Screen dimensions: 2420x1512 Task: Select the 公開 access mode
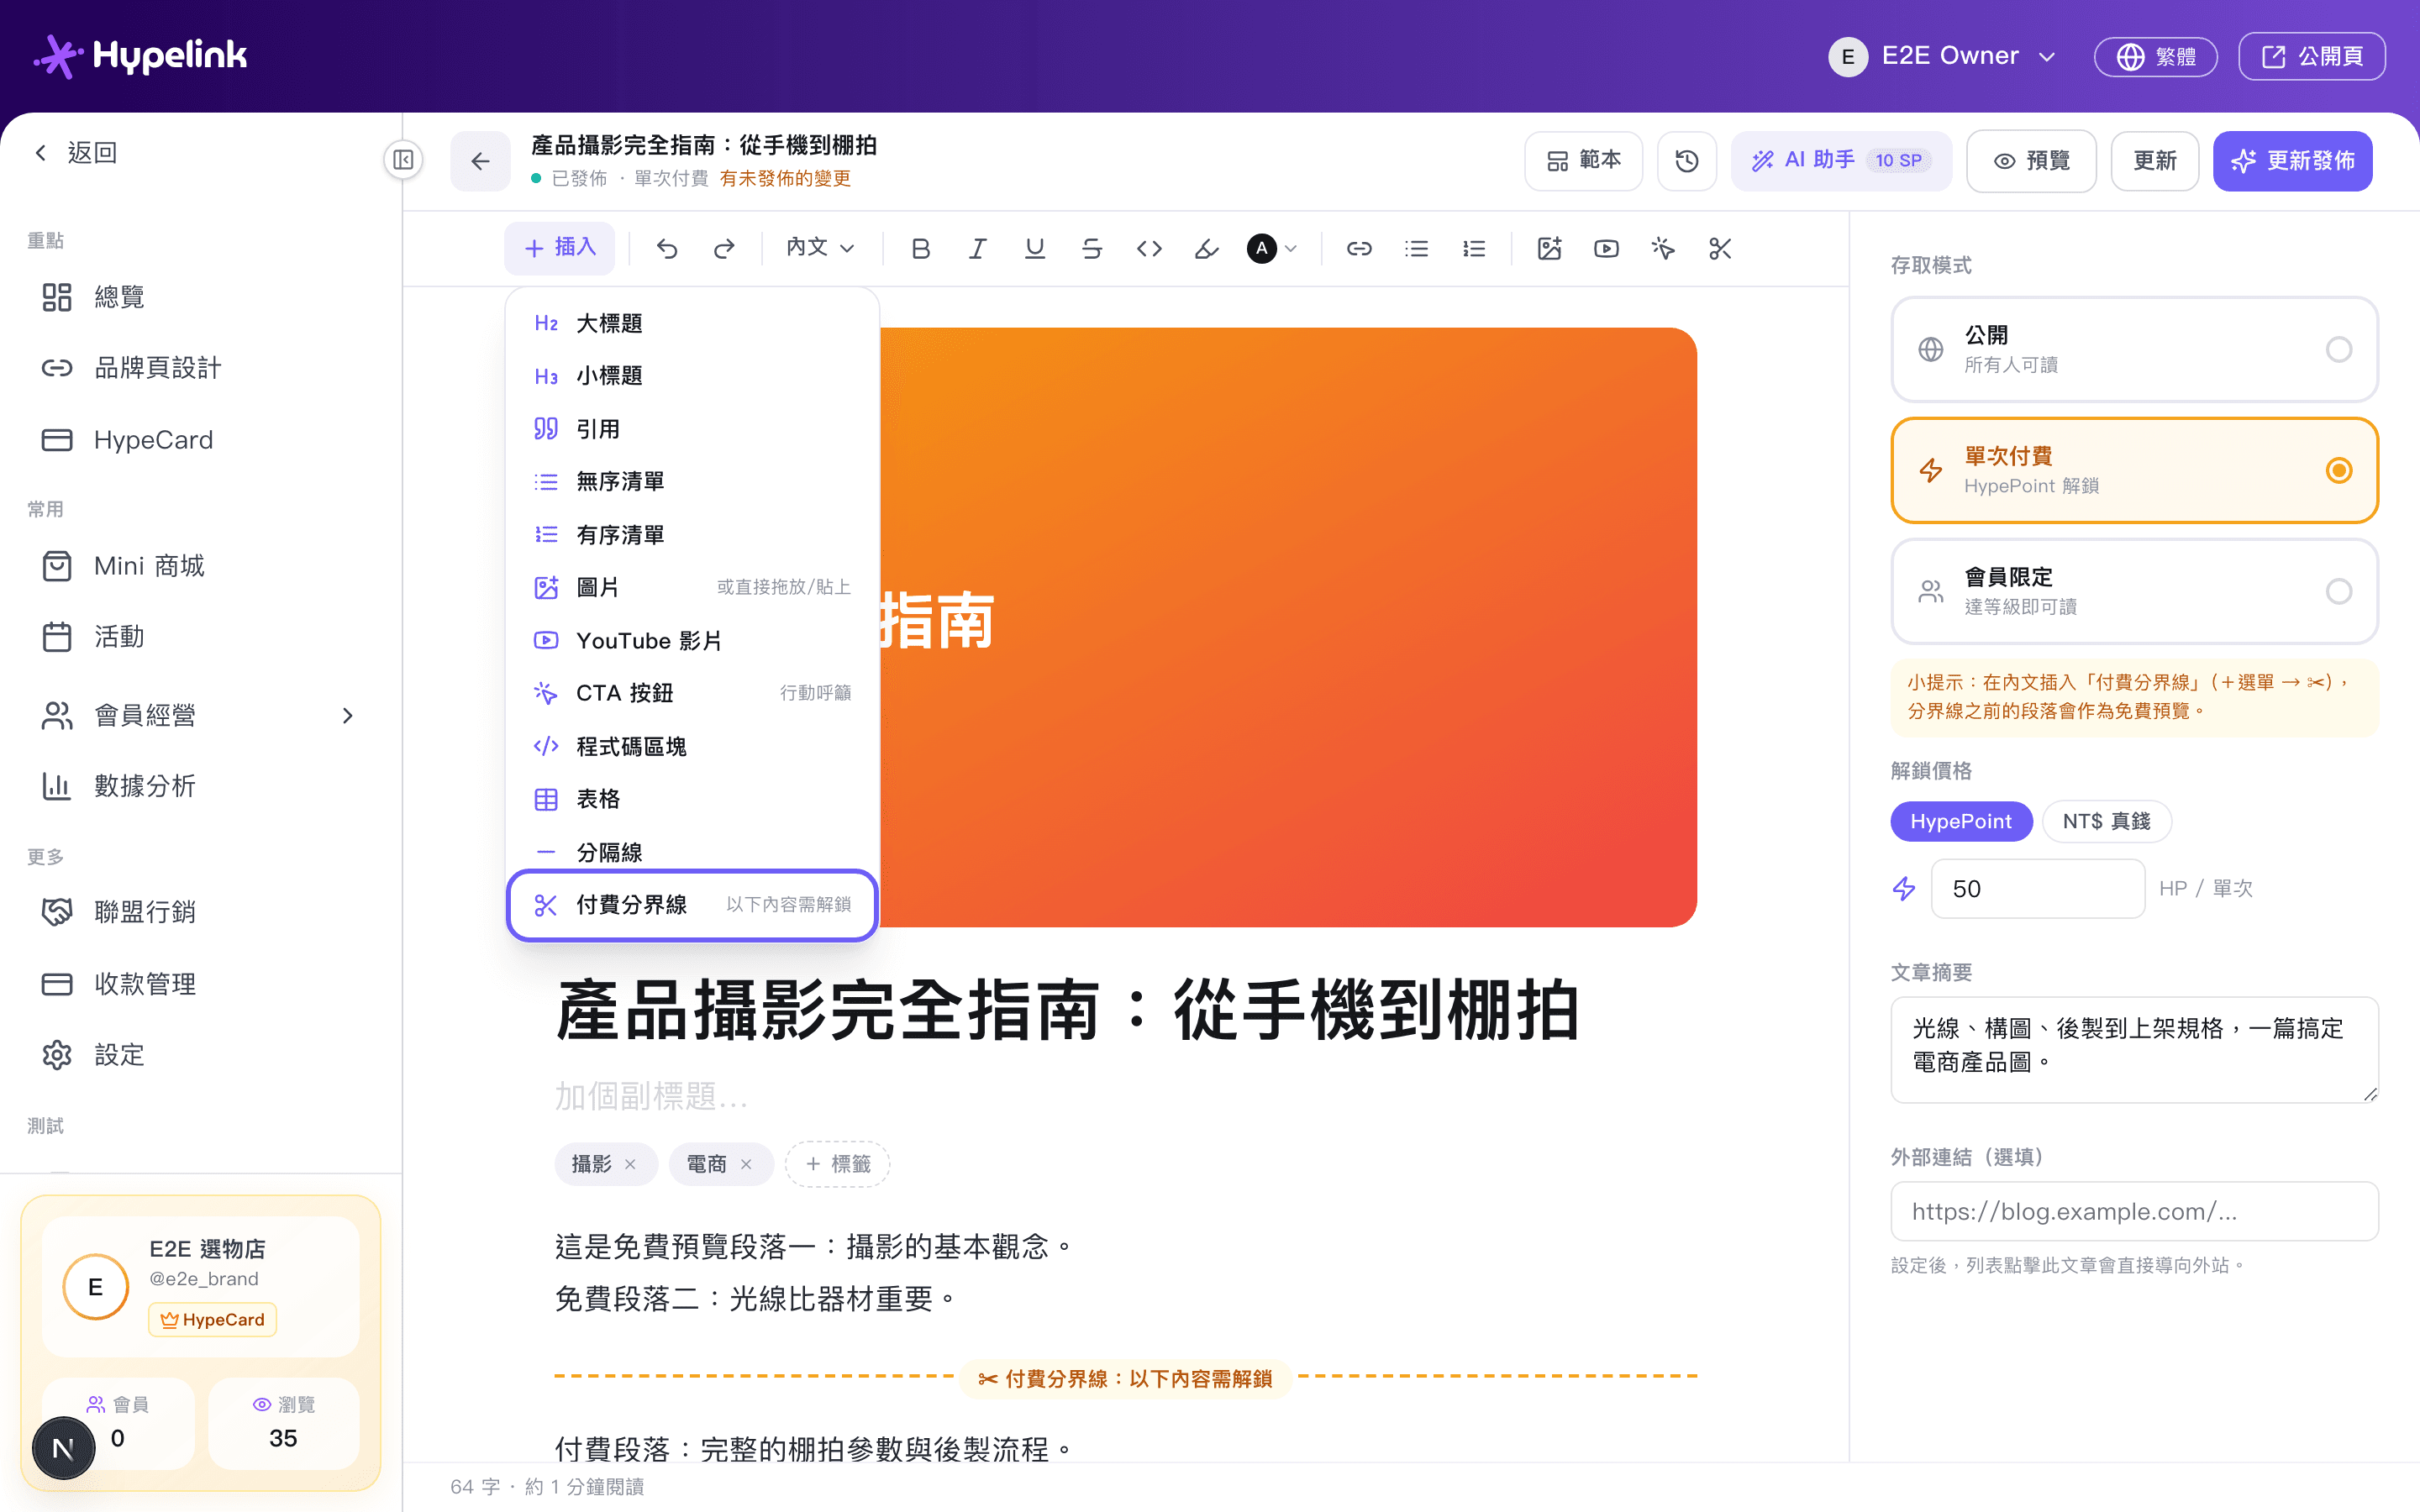2134,349
